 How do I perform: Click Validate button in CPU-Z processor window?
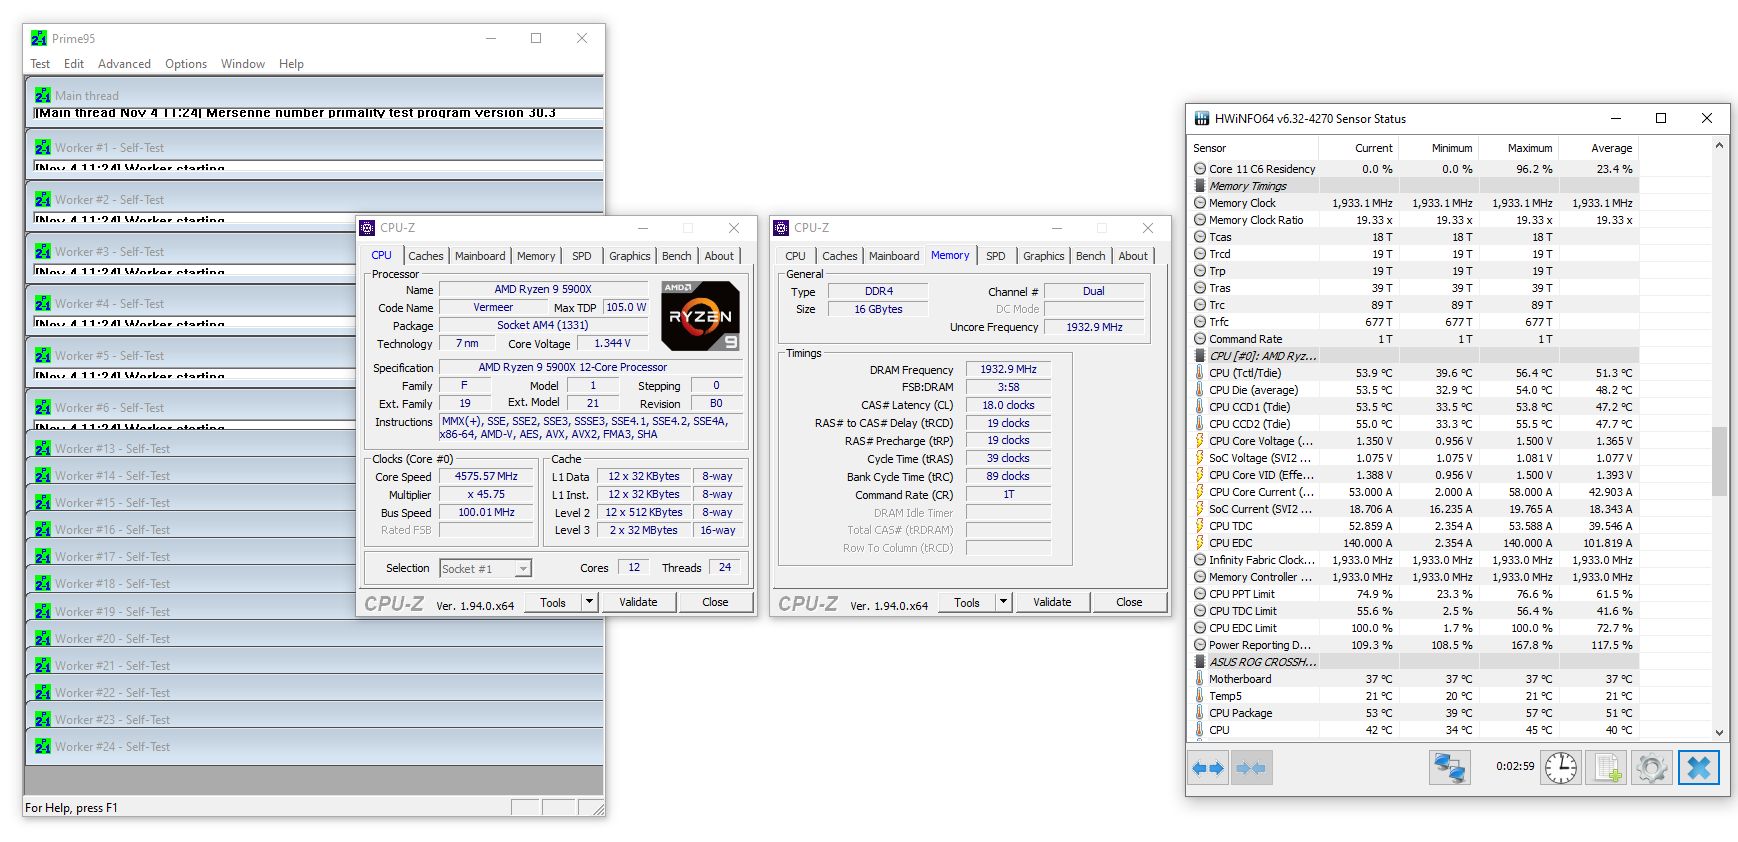[638, 602]
